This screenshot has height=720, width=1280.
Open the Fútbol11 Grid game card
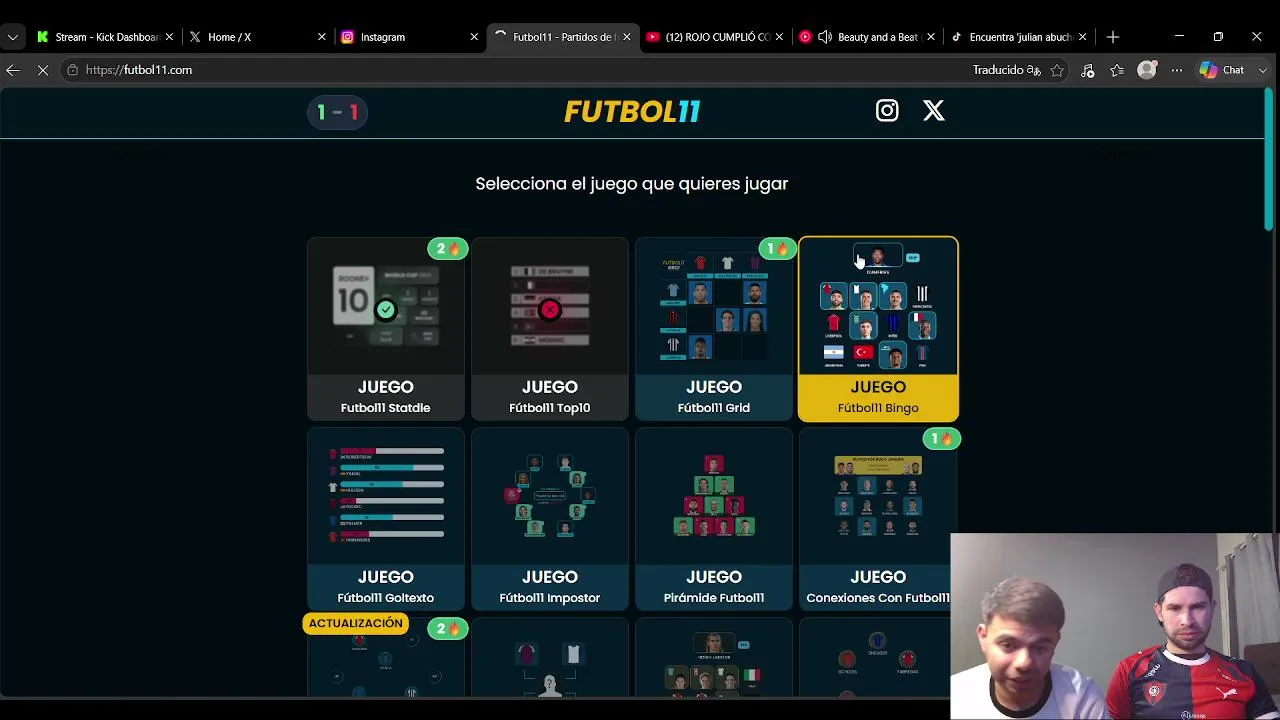[714, 328]
